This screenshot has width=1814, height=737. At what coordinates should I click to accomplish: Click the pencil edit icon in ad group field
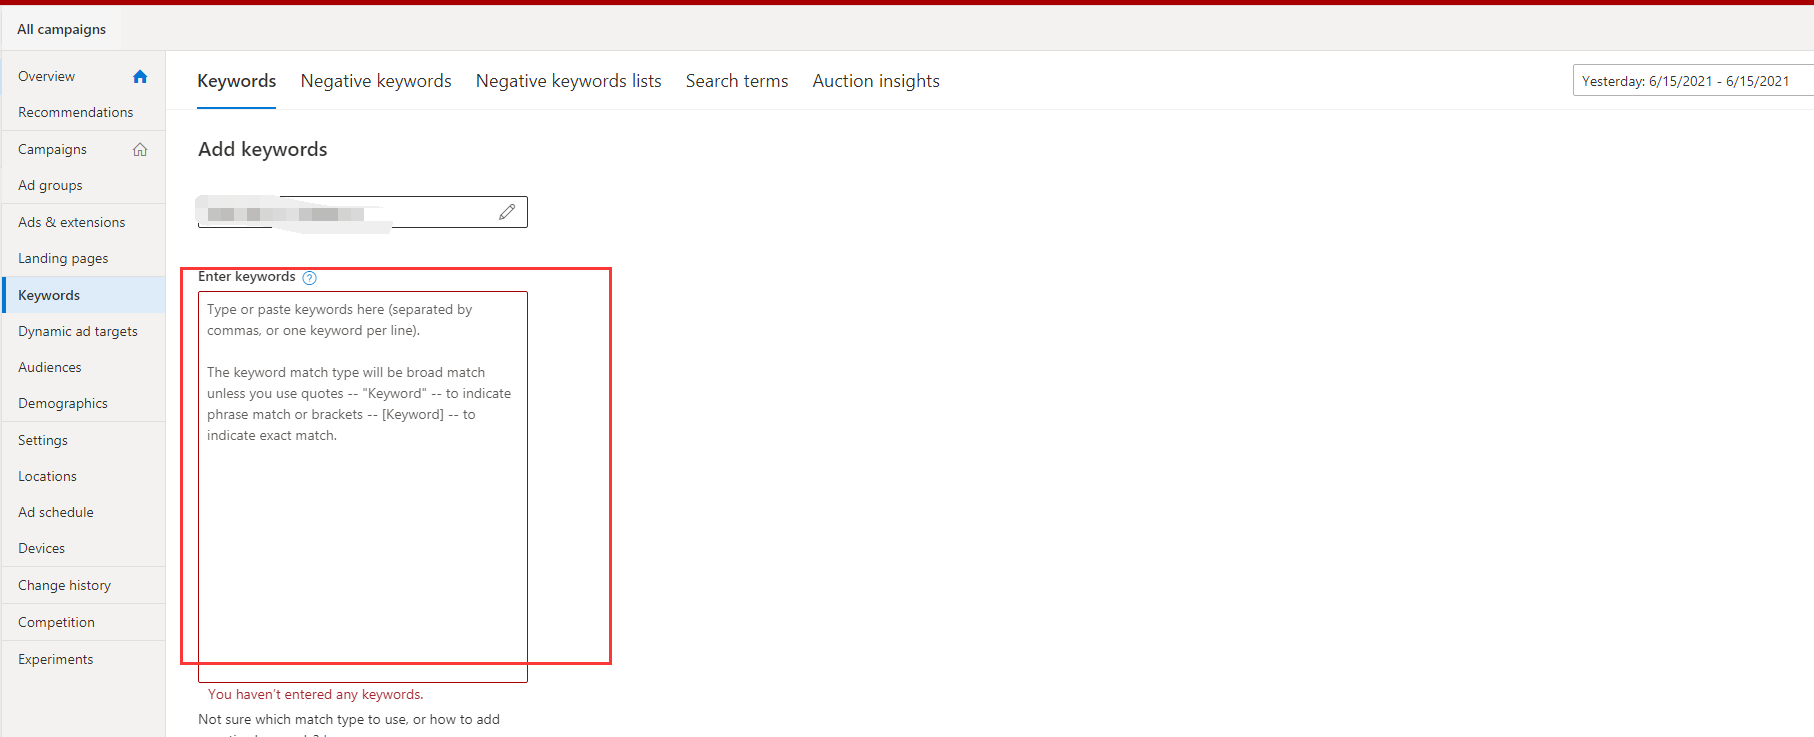click(x=507, y=212)
